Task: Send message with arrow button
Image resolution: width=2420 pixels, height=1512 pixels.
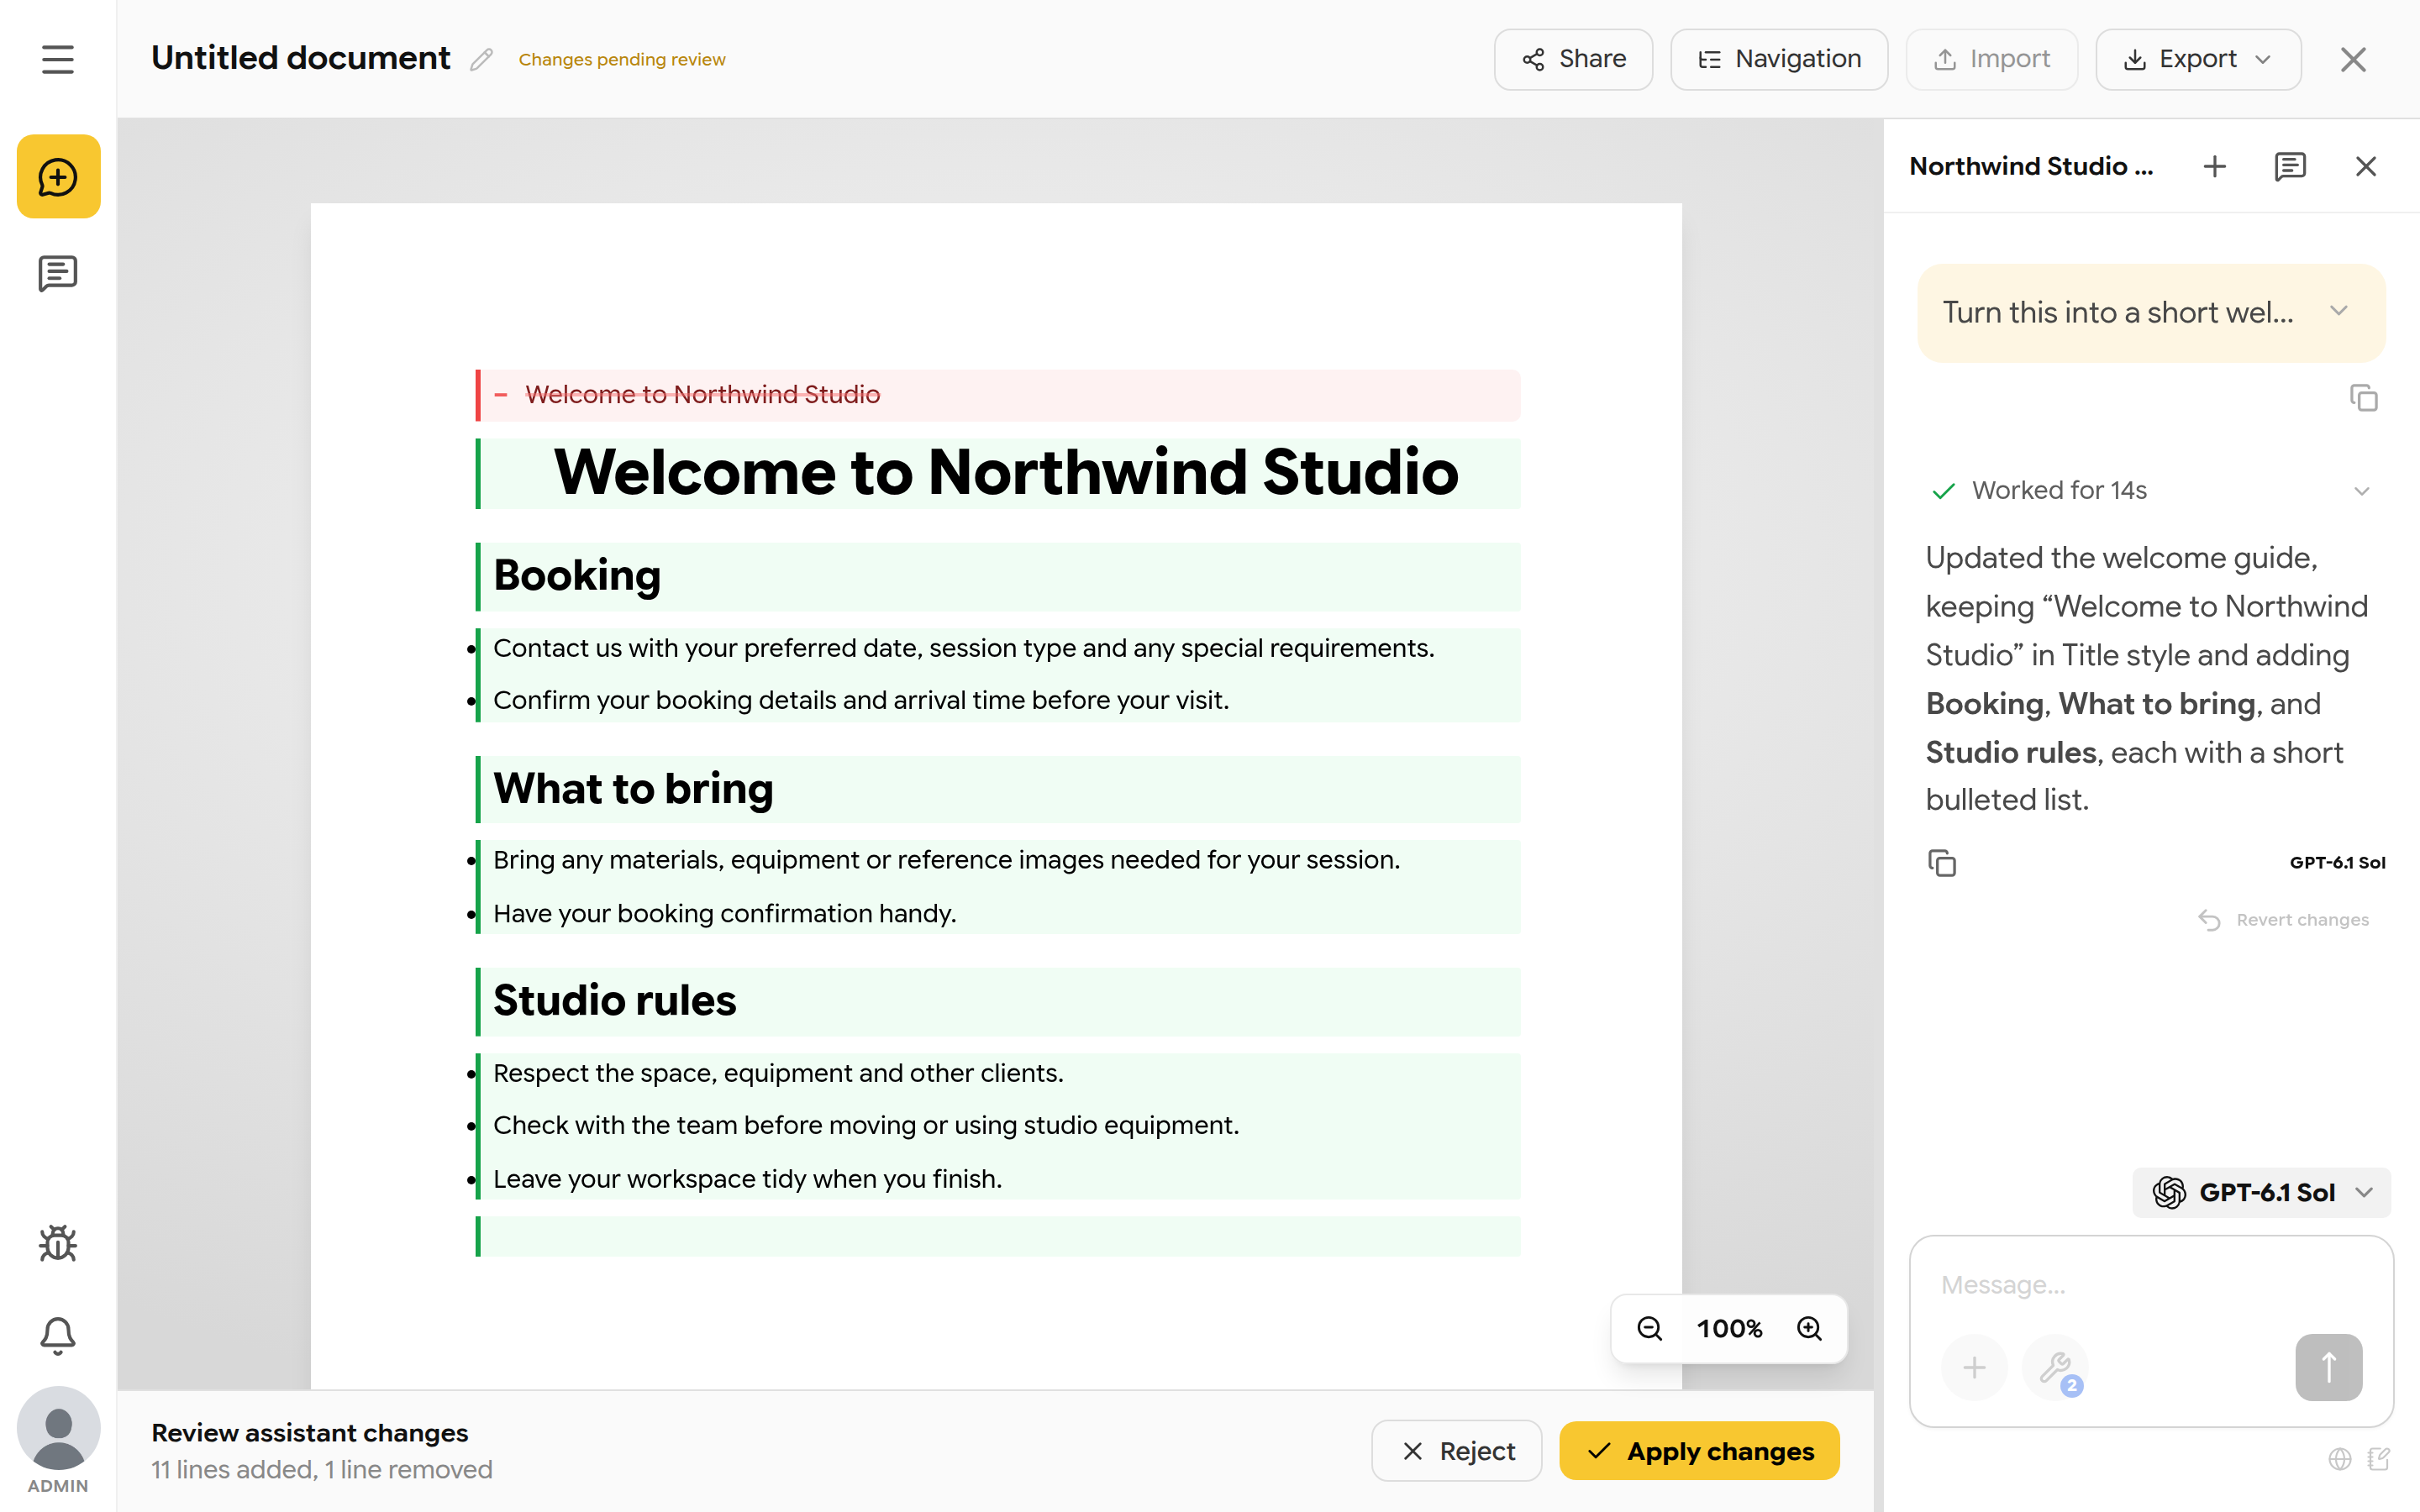Action: tap(2328, 1367)
